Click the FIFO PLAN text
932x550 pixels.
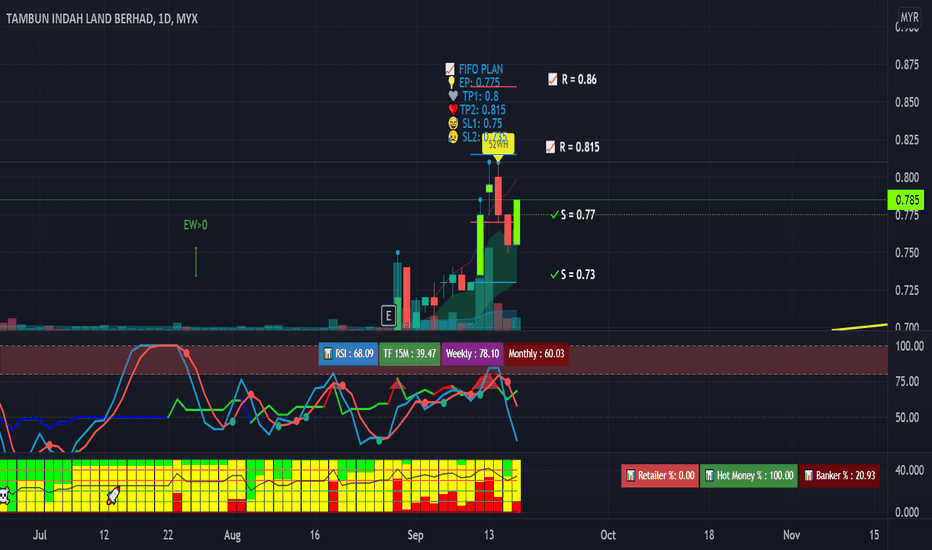coord(481,69)
